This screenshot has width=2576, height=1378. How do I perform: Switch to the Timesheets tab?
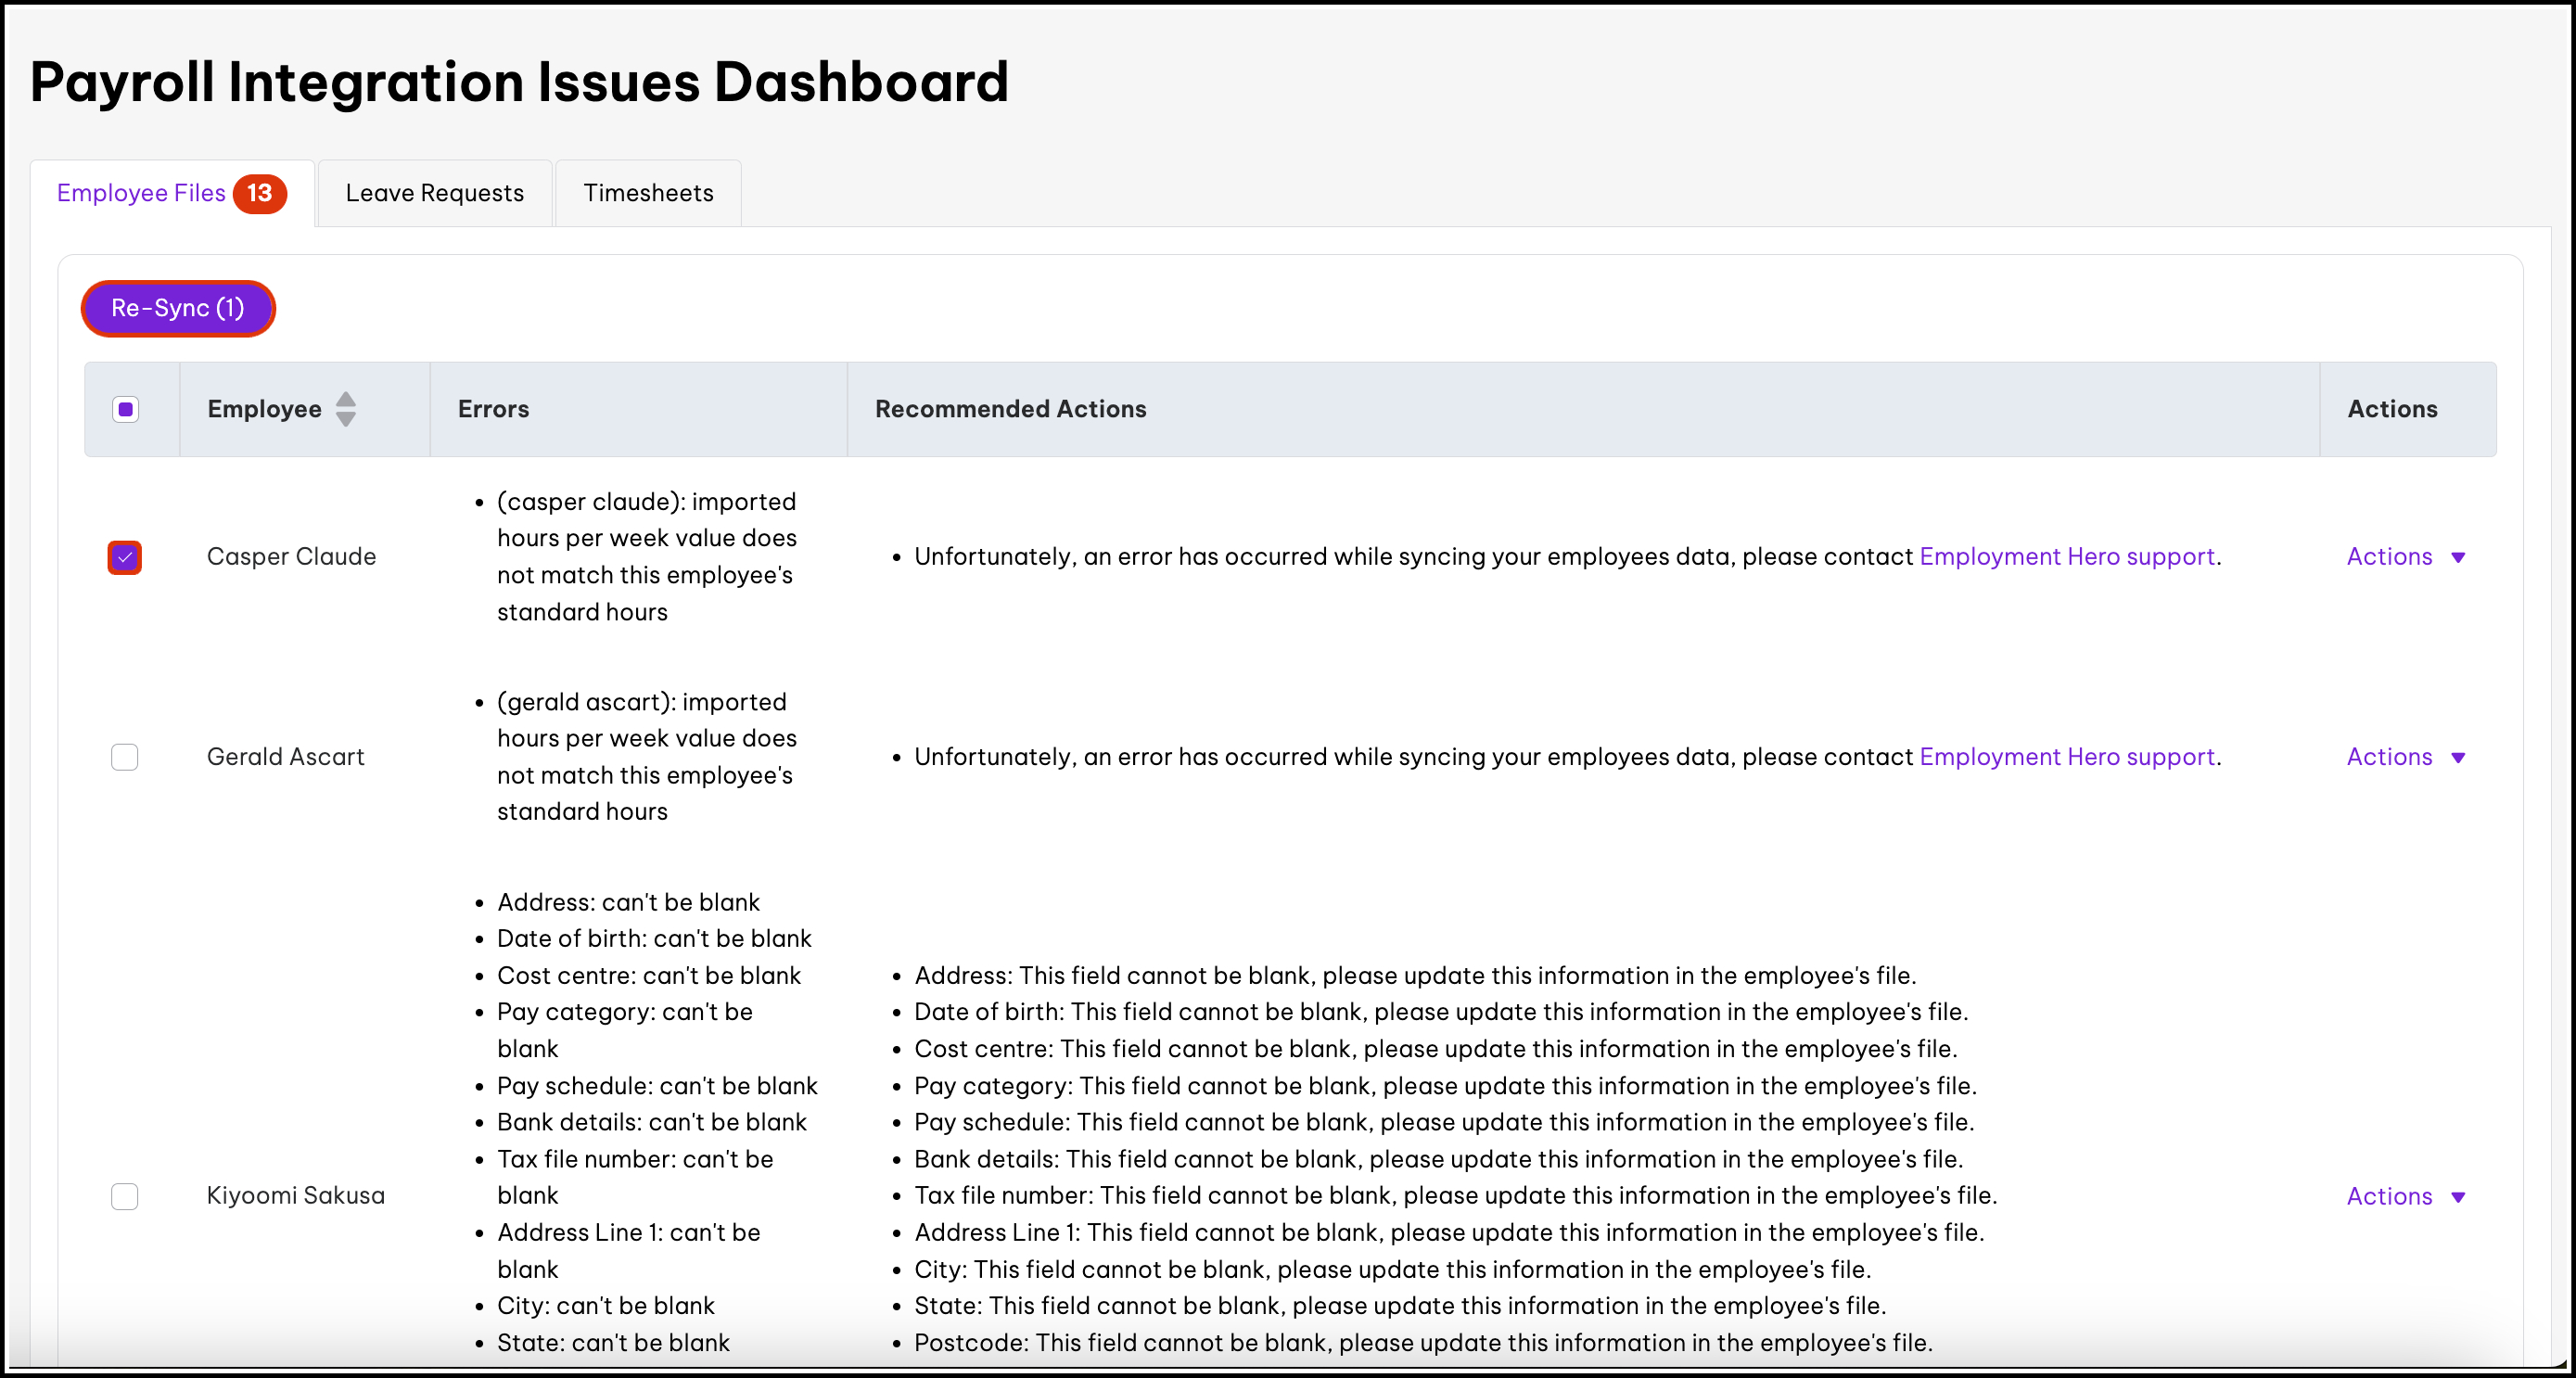(x=648, y=193)
